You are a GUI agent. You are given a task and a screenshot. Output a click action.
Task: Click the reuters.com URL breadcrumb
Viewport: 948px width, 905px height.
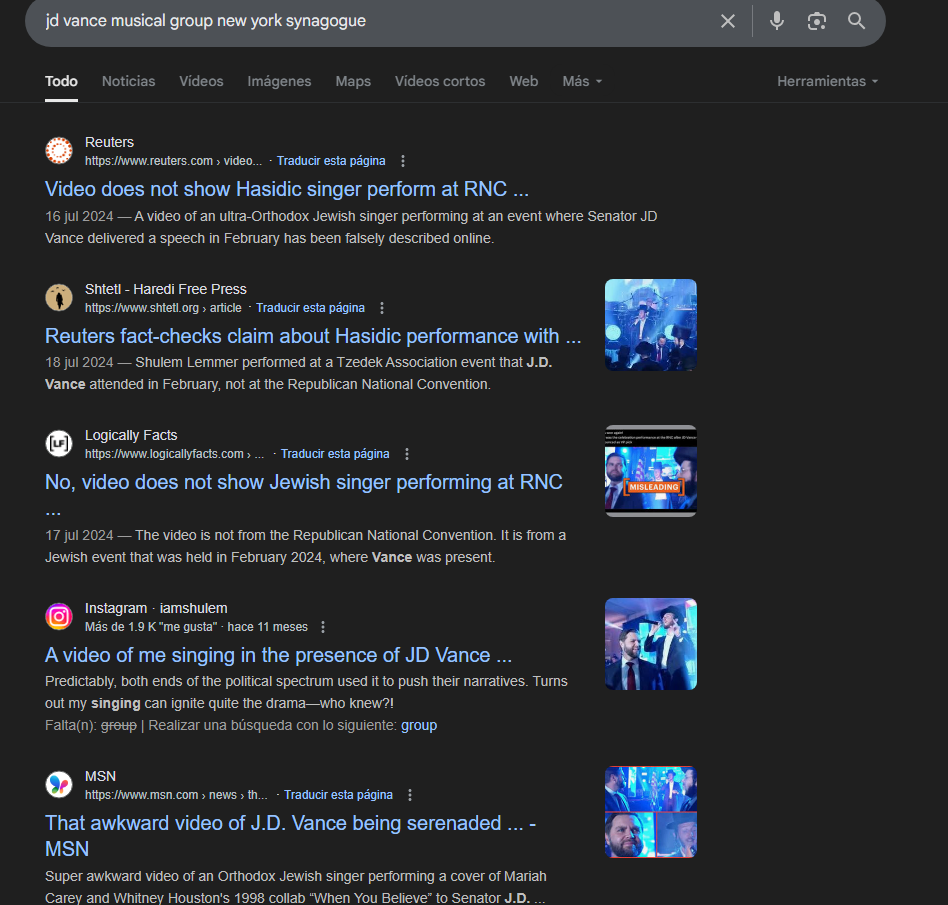coord(173,161)
